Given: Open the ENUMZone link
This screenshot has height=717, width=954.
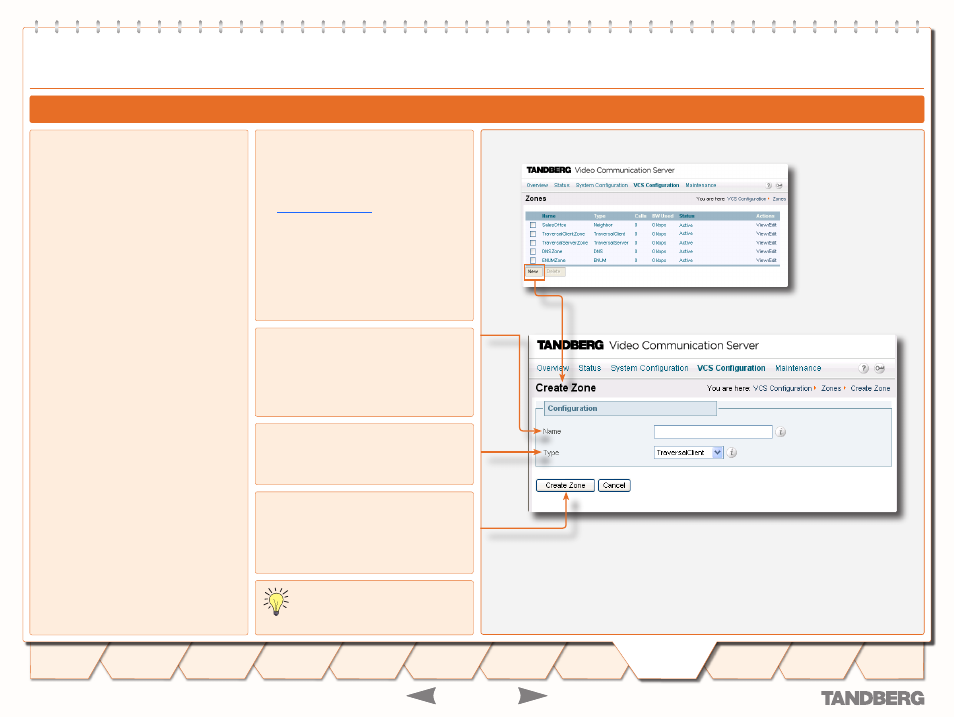Looking at the screenshot, I should (x=554, y=260).
